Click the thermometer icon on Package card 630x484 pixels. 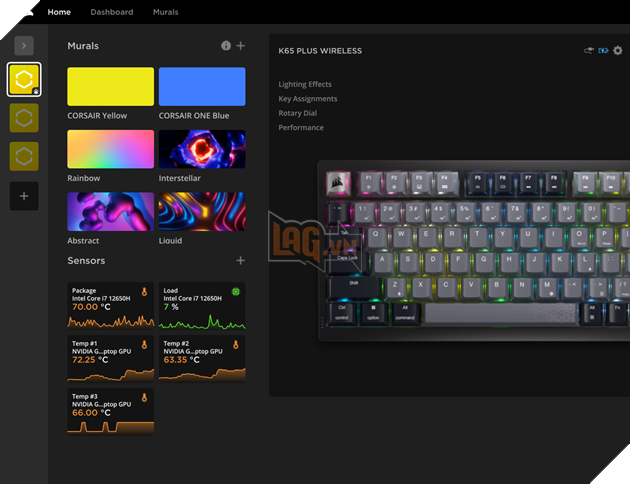(144, 292)
